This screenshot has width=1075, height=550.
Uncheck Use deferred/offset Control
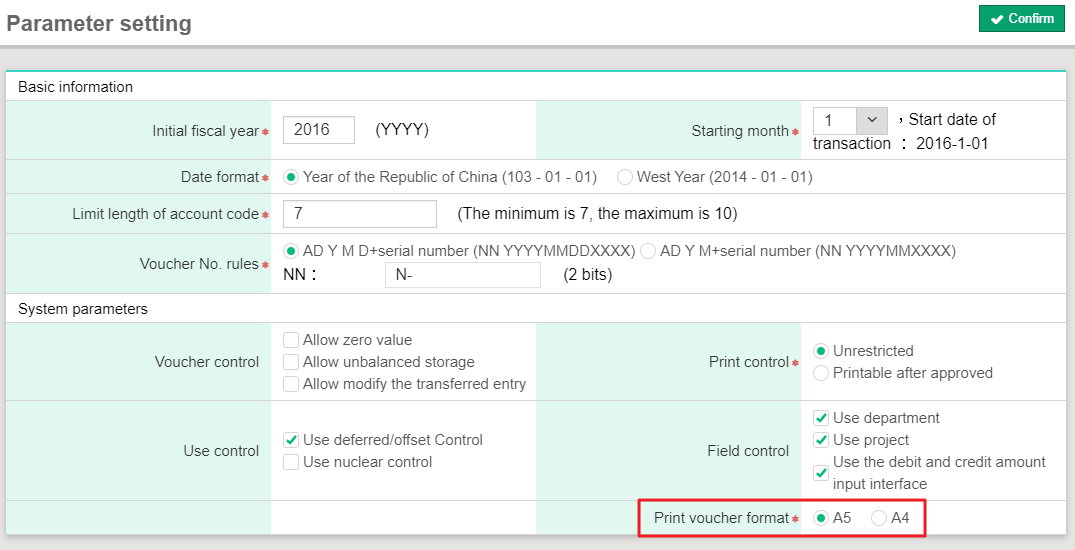point(291,440)
